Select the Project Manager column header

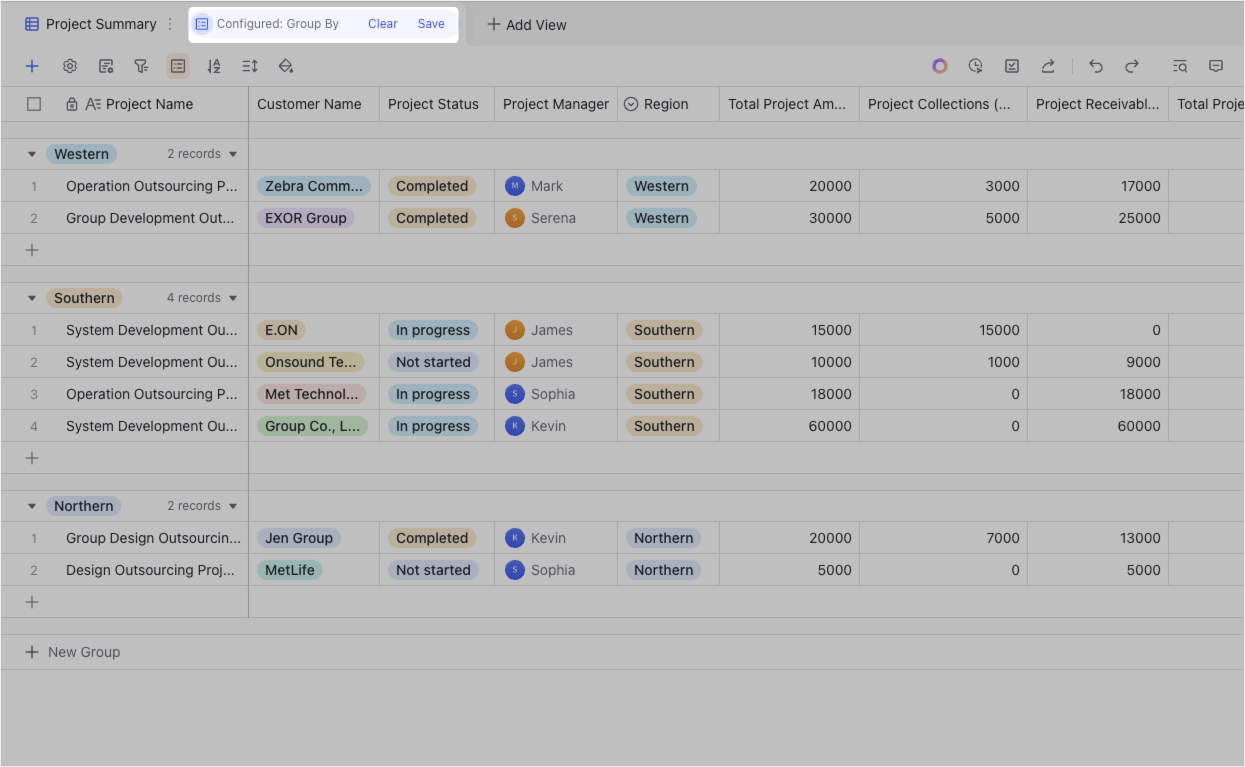tap(556, 104)
